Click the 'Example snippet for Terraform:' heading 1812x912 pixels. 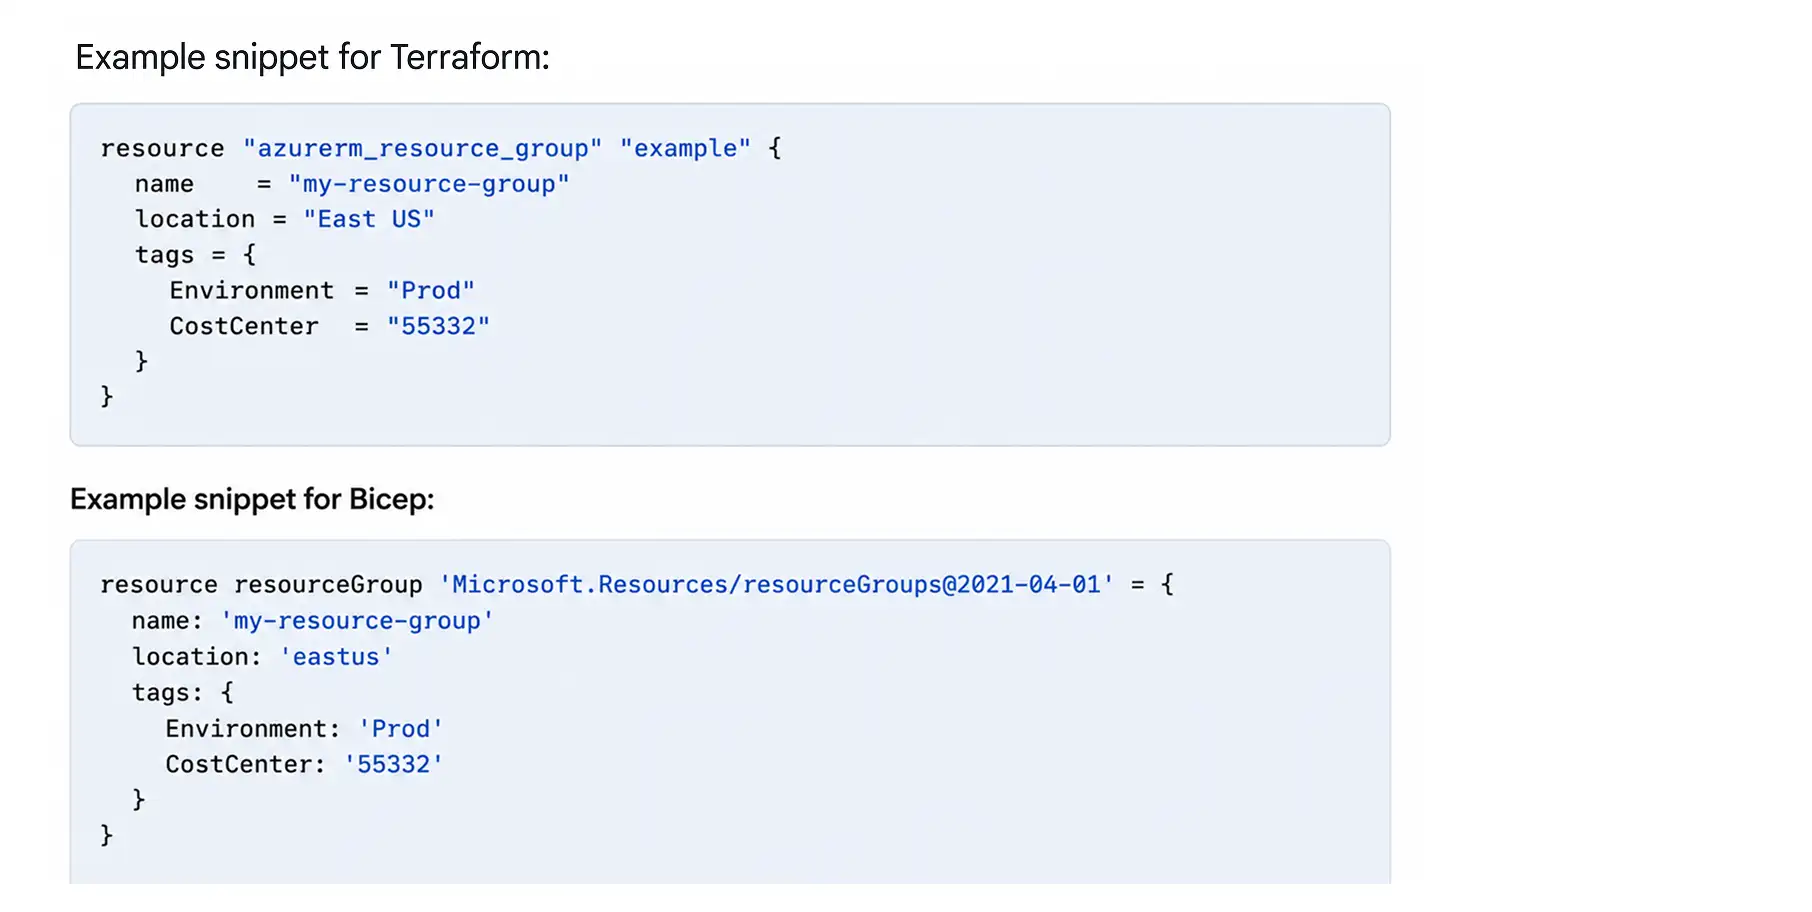(312, 58)
